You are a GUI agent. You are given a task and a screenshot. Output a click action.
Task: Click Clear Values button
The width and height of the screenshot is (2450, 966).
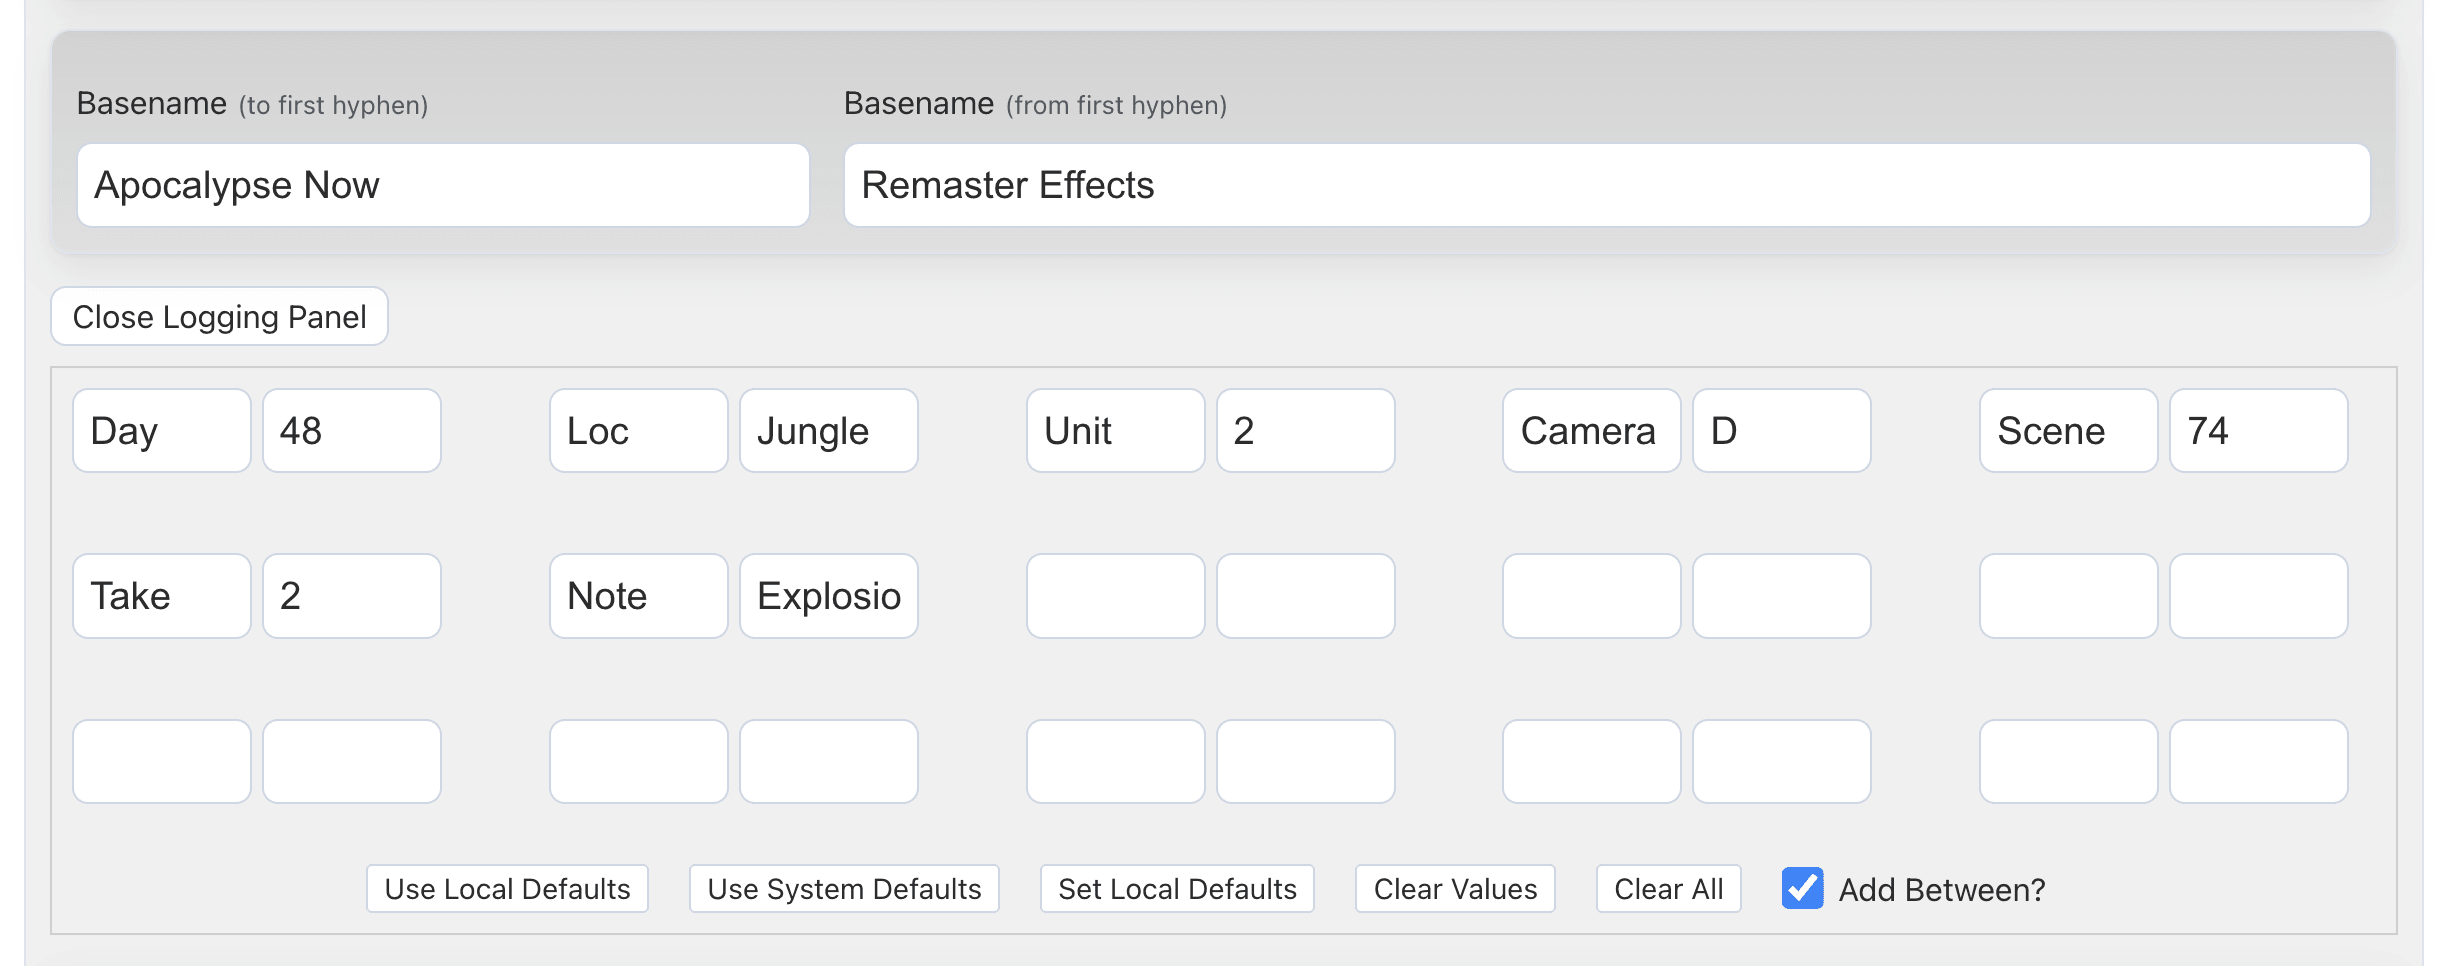(x=1456, y=889)
